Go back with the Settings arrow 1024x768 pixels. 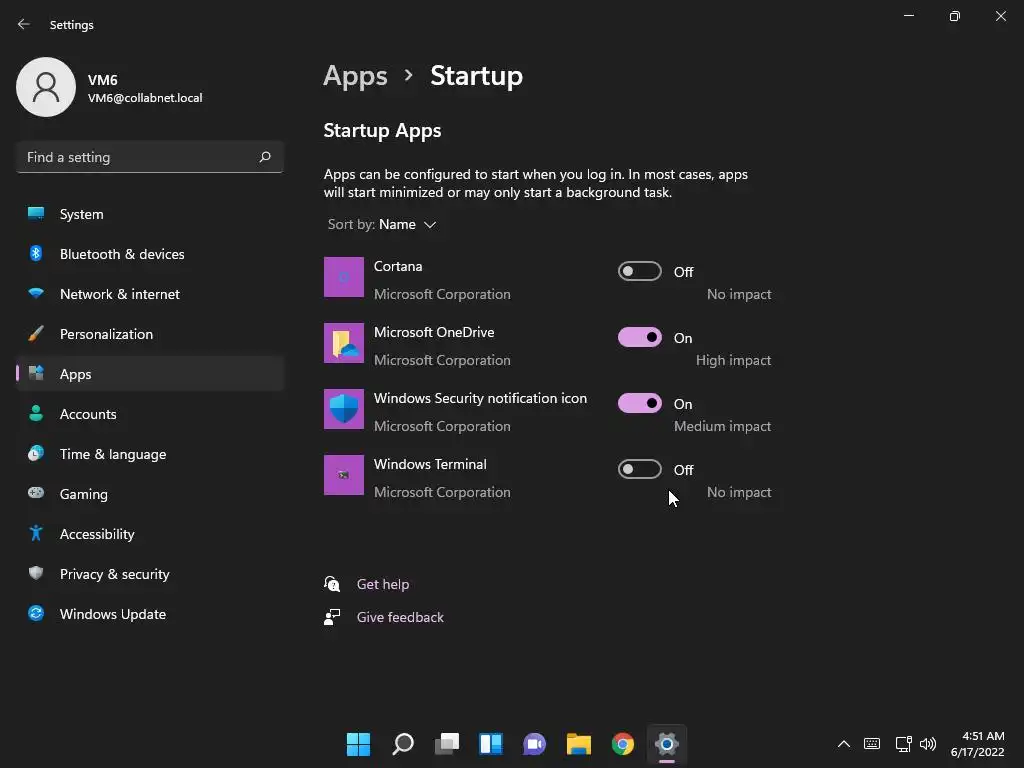24,24
